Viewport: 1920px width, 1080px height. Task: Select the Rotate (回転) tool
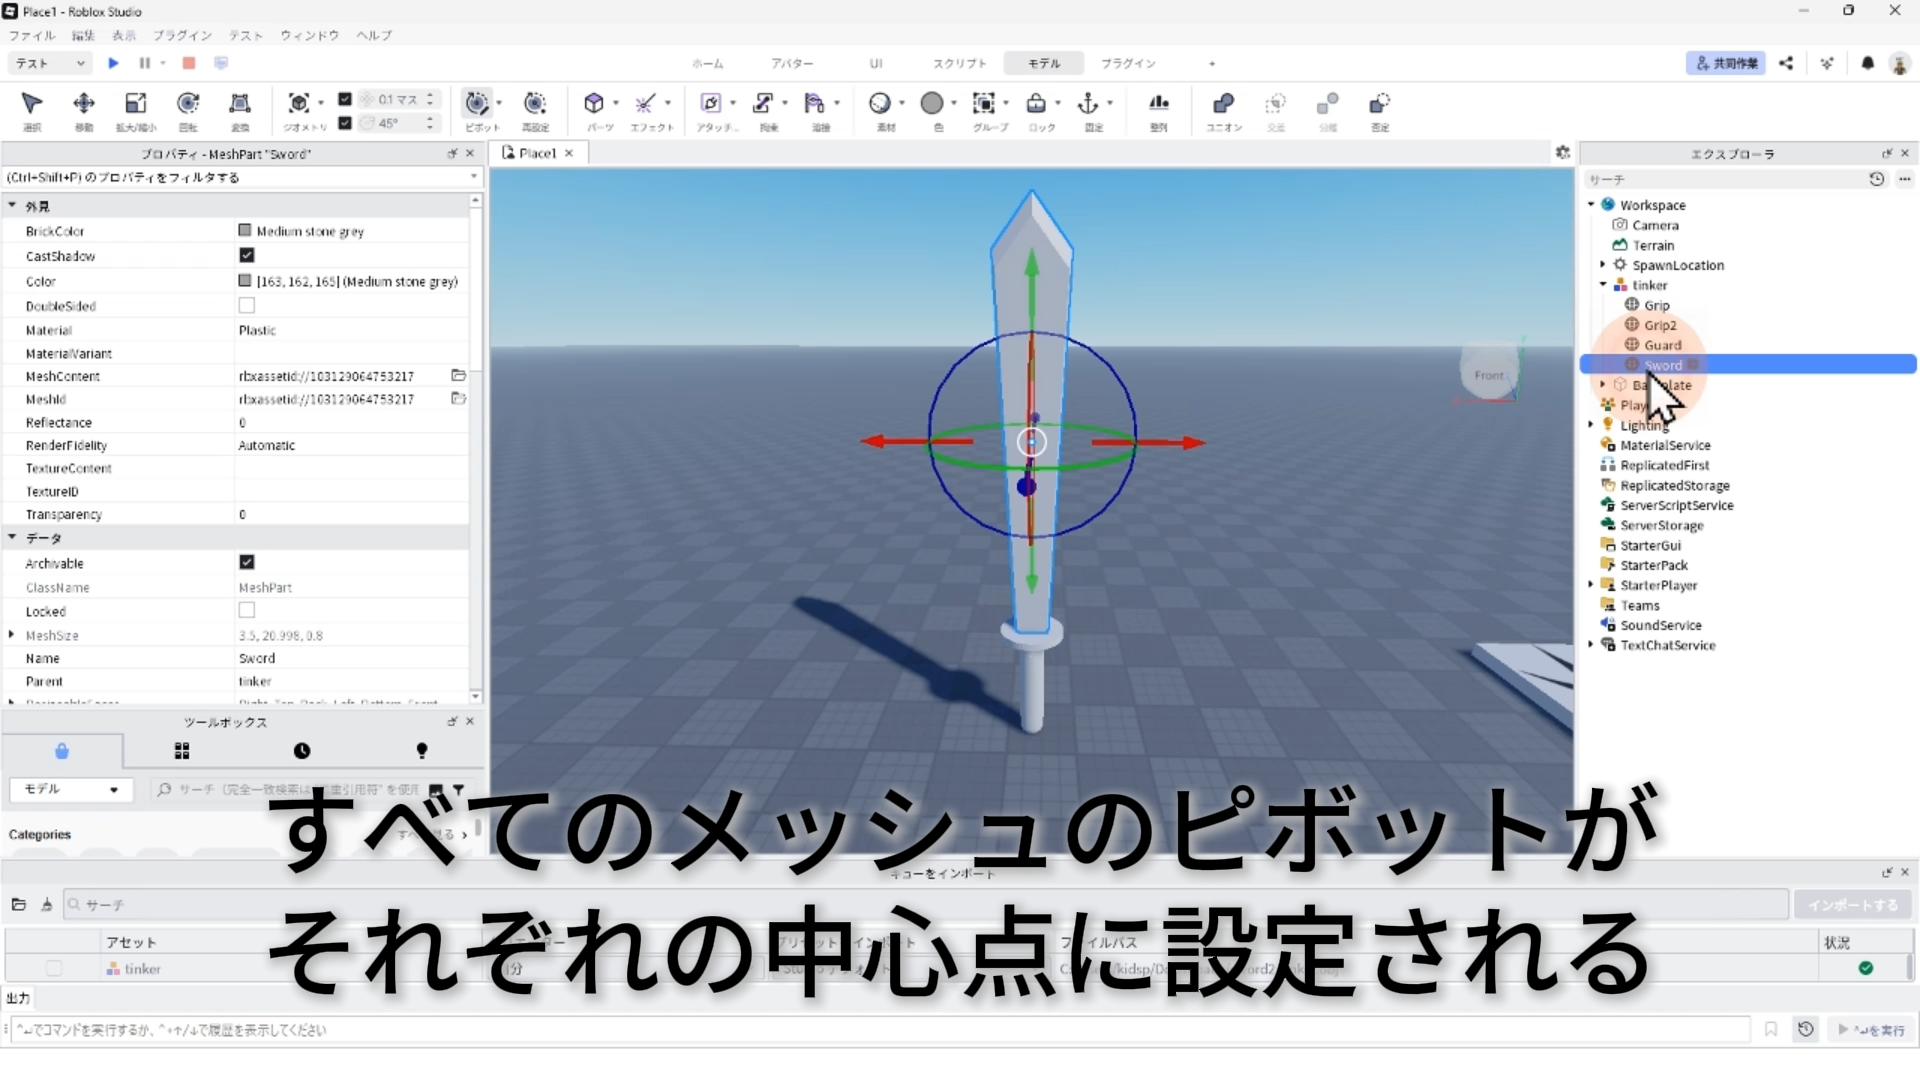point(188,104)
